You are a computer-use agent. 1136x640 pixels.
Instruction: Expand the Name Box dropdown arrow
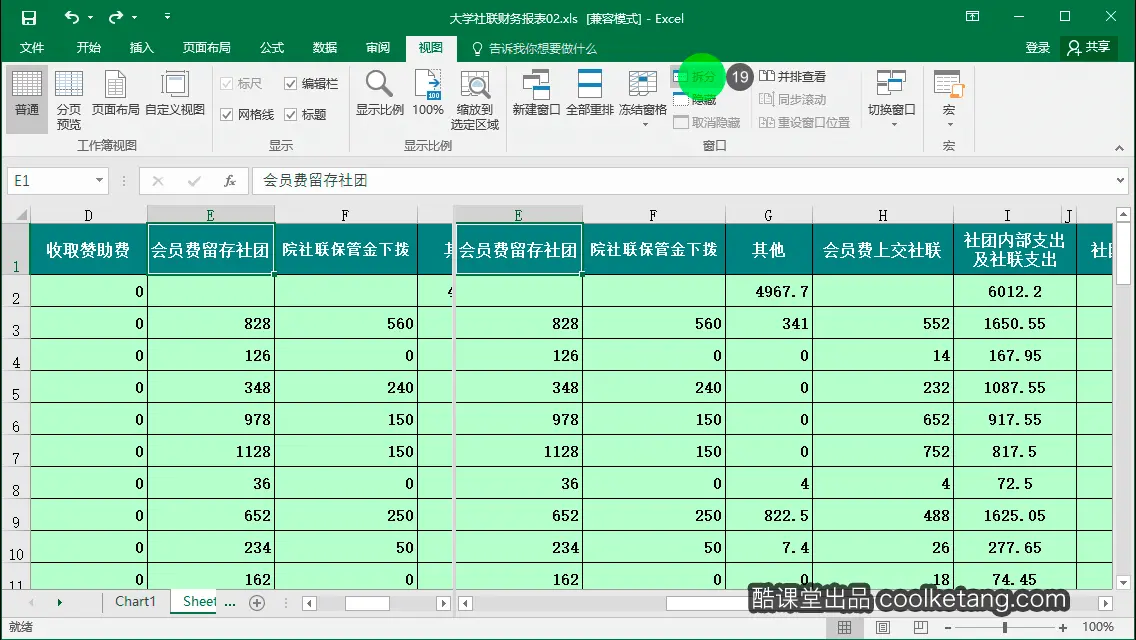pyautogui.click(x=99, y=180)
